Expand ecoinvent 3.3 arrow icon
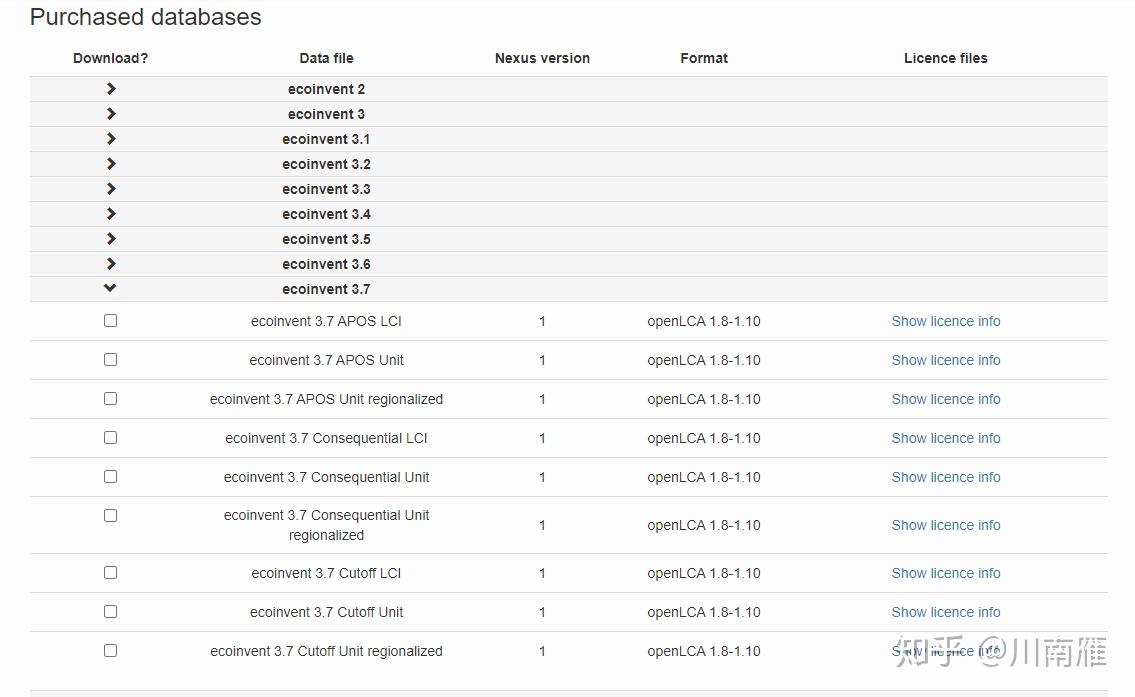This screenshot has height=697, width=1135. point(110,189)
